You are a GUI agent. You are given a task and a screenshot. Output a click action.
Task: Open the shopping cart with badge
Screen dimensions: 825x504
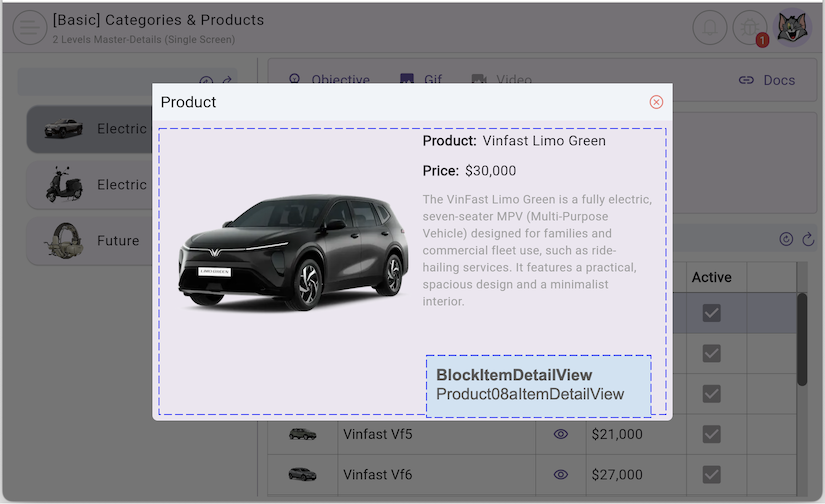coord(751,28)
